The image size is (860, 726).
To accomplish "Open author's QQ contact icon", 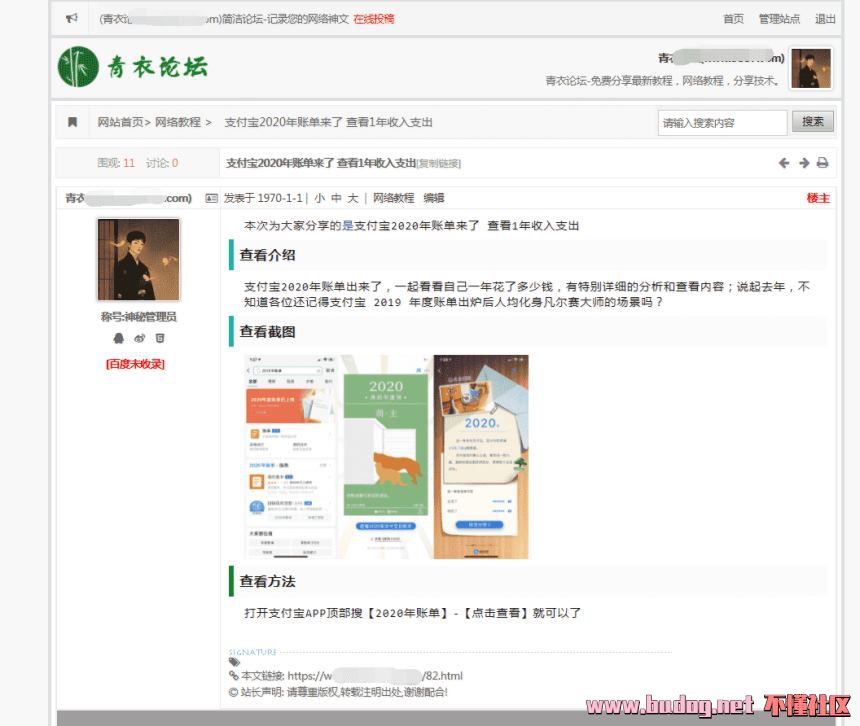I will [x=120, y=339].
